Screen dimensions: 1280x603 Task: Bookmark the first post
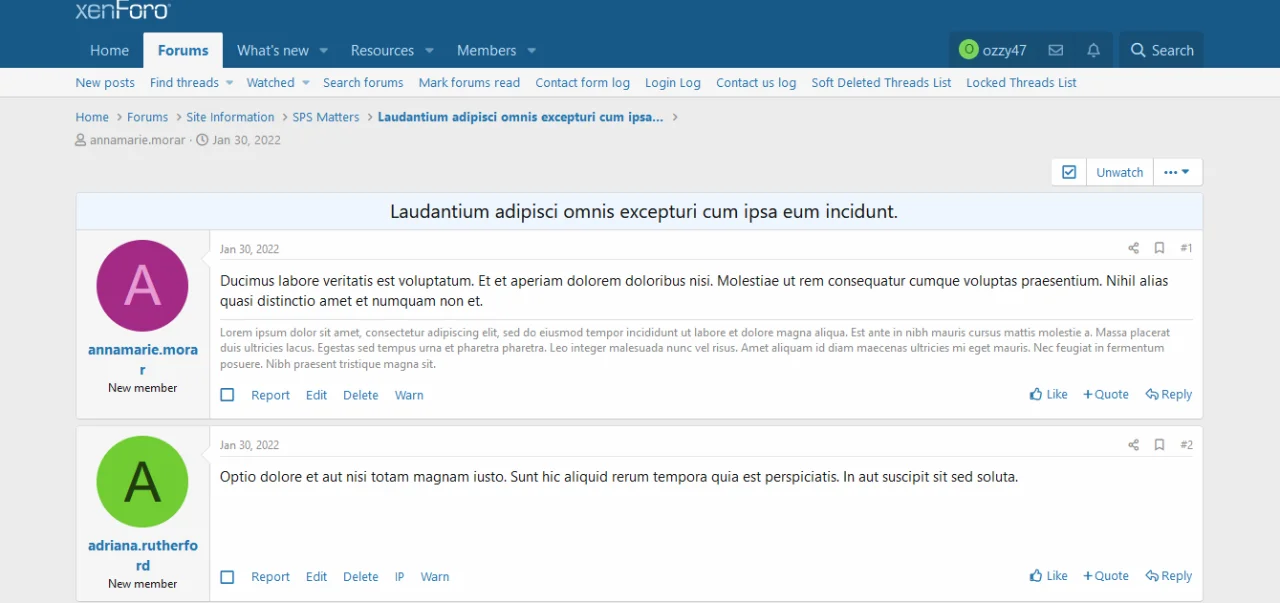[1159, 248]
